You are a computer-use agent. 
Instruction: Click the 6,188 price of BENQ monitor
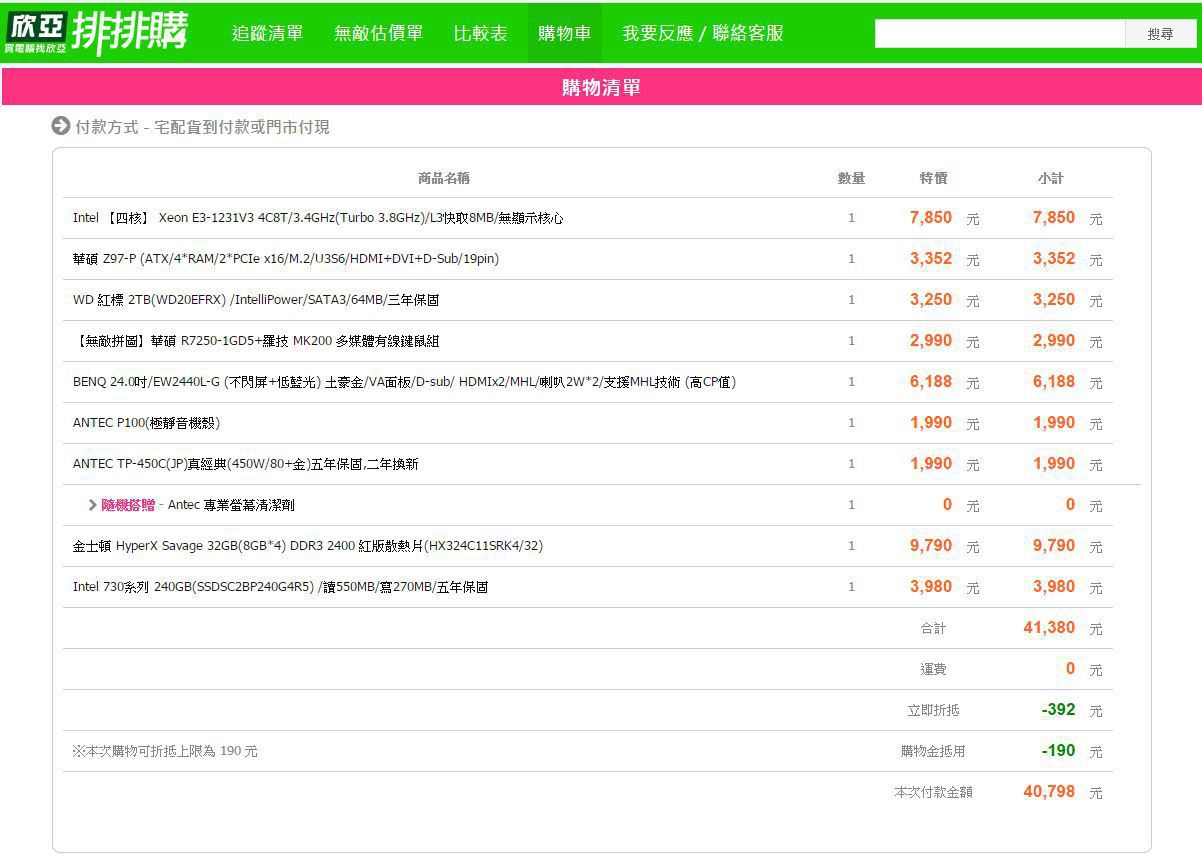click(x=931, y=381)
